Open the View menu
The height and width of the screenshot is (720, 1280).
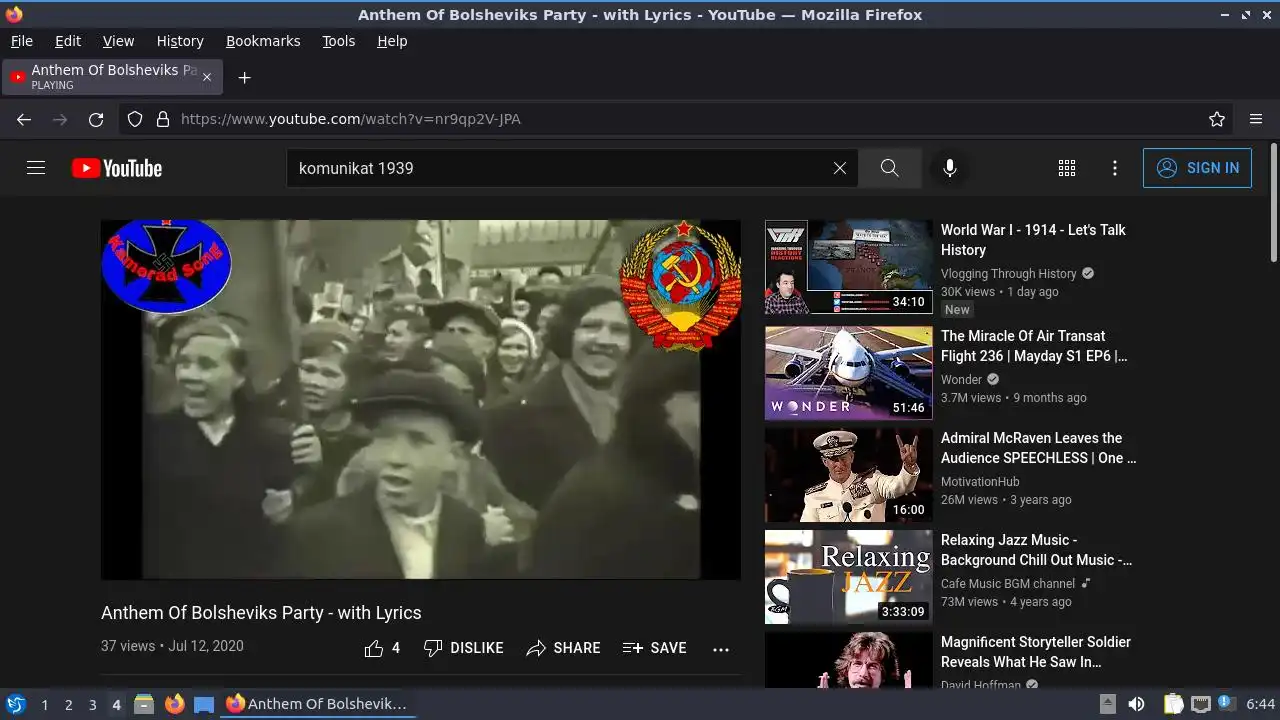[118, 41]
